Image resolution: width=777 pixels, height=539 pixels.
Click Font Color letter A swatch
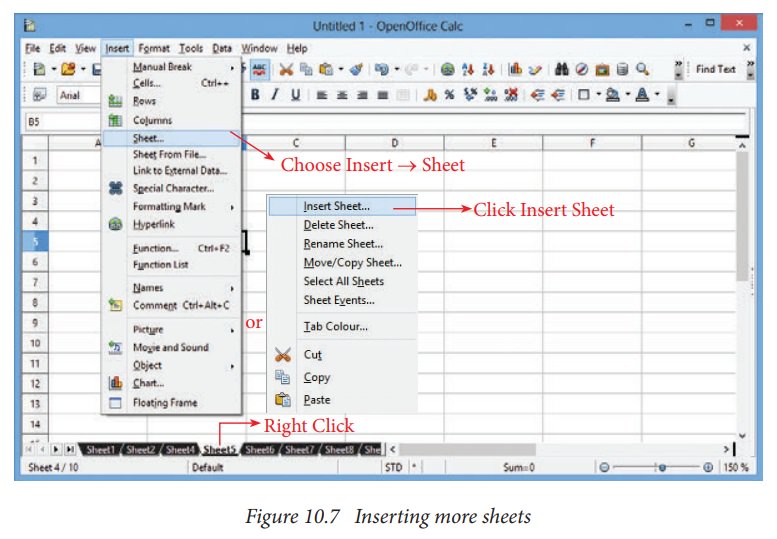[643, 95]
